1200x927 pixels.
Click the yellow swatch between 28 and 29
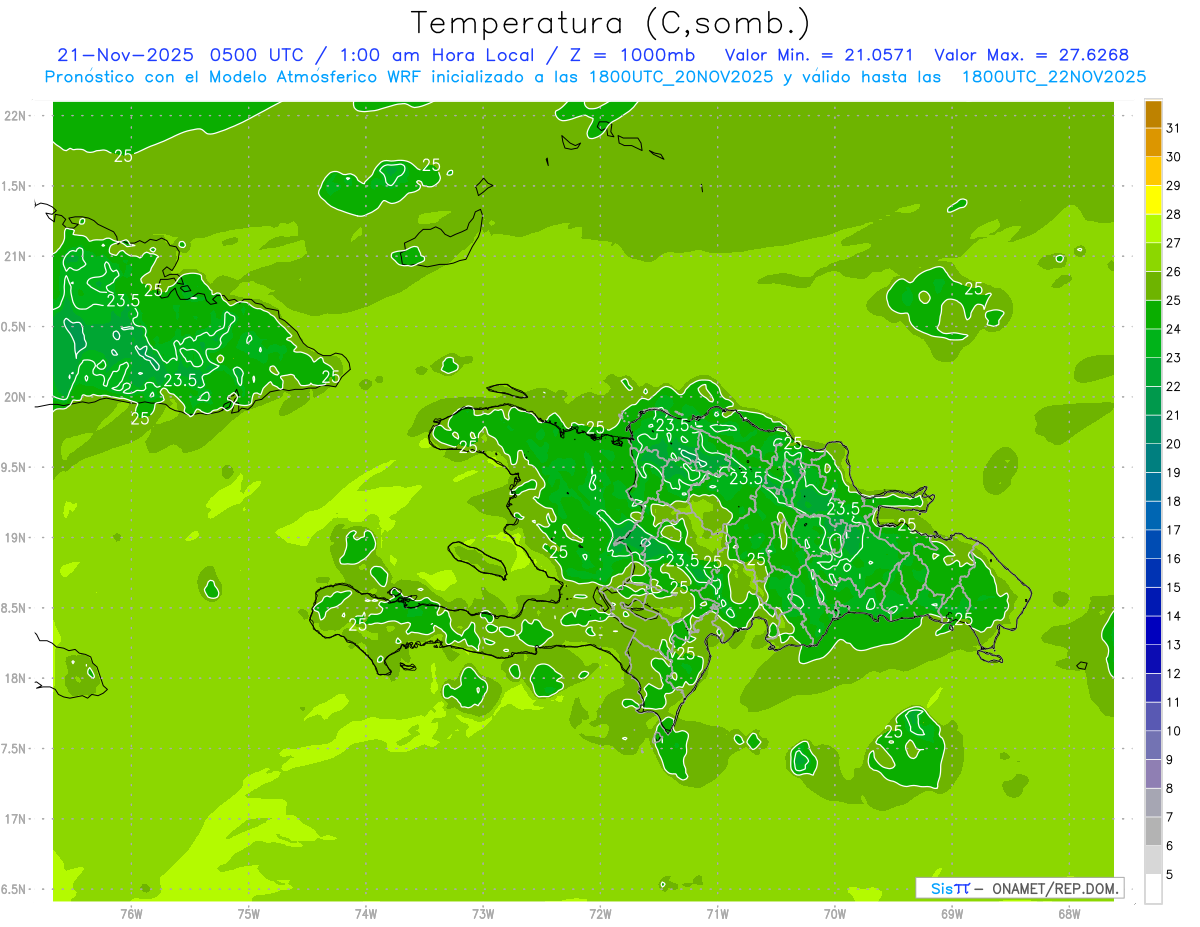1153,200
